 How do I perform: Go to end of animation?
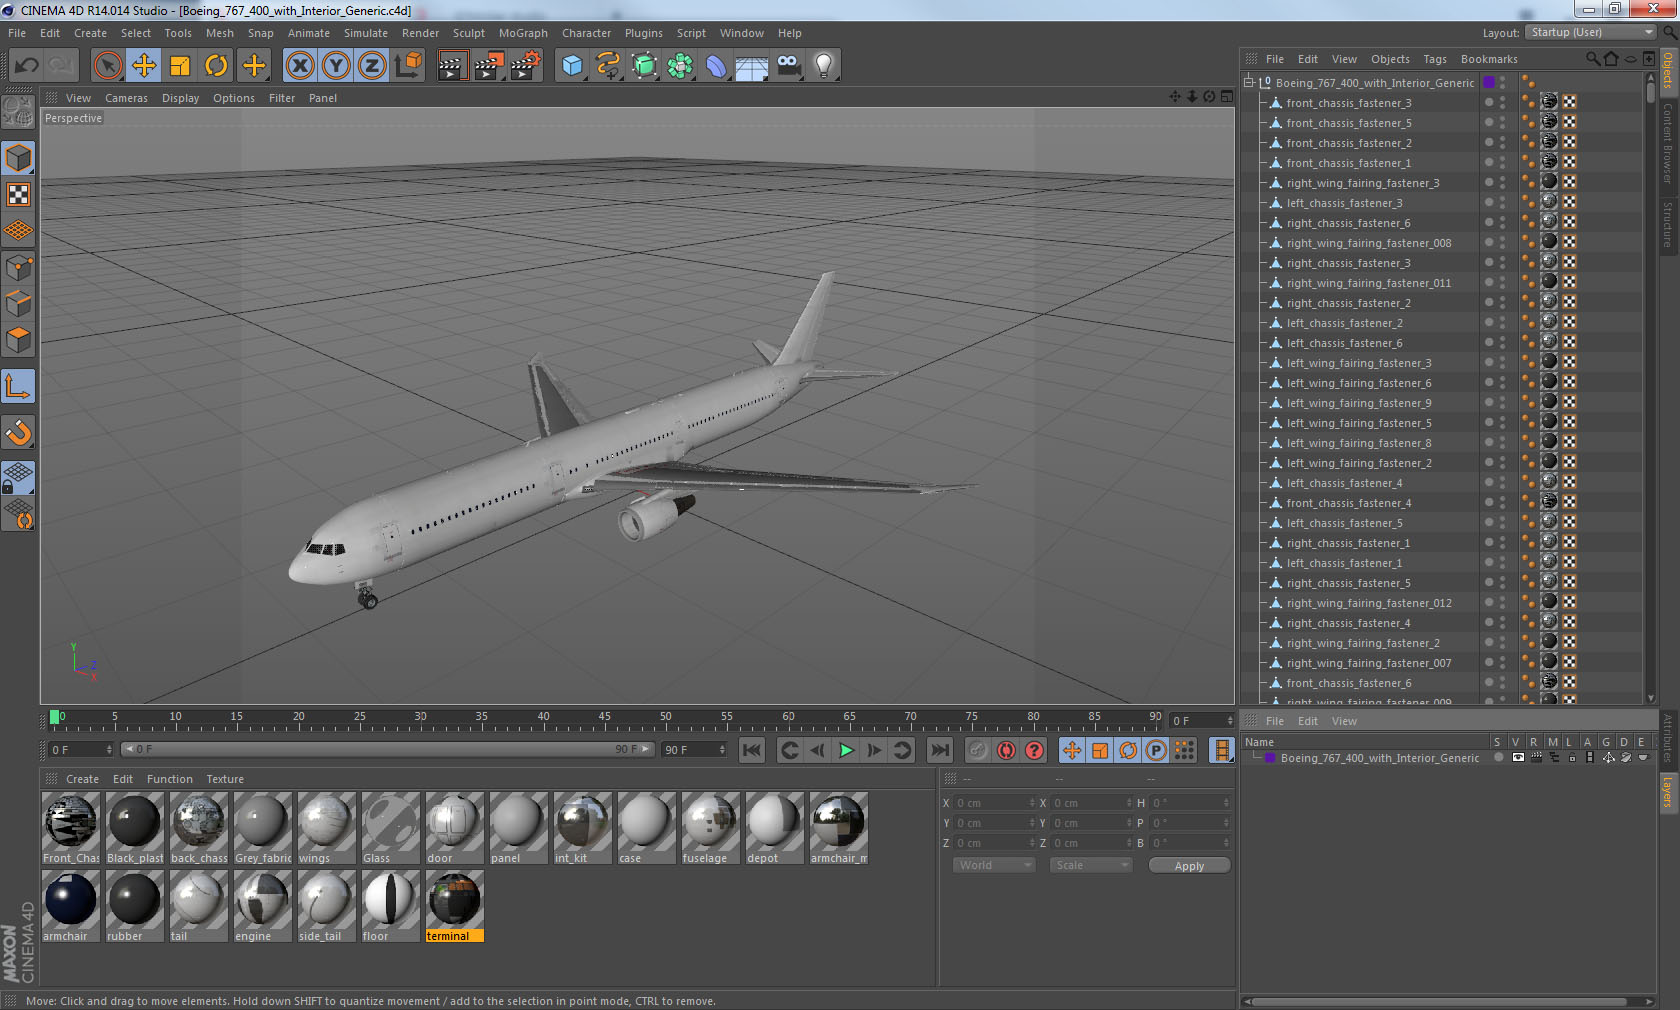pos(939,750)
